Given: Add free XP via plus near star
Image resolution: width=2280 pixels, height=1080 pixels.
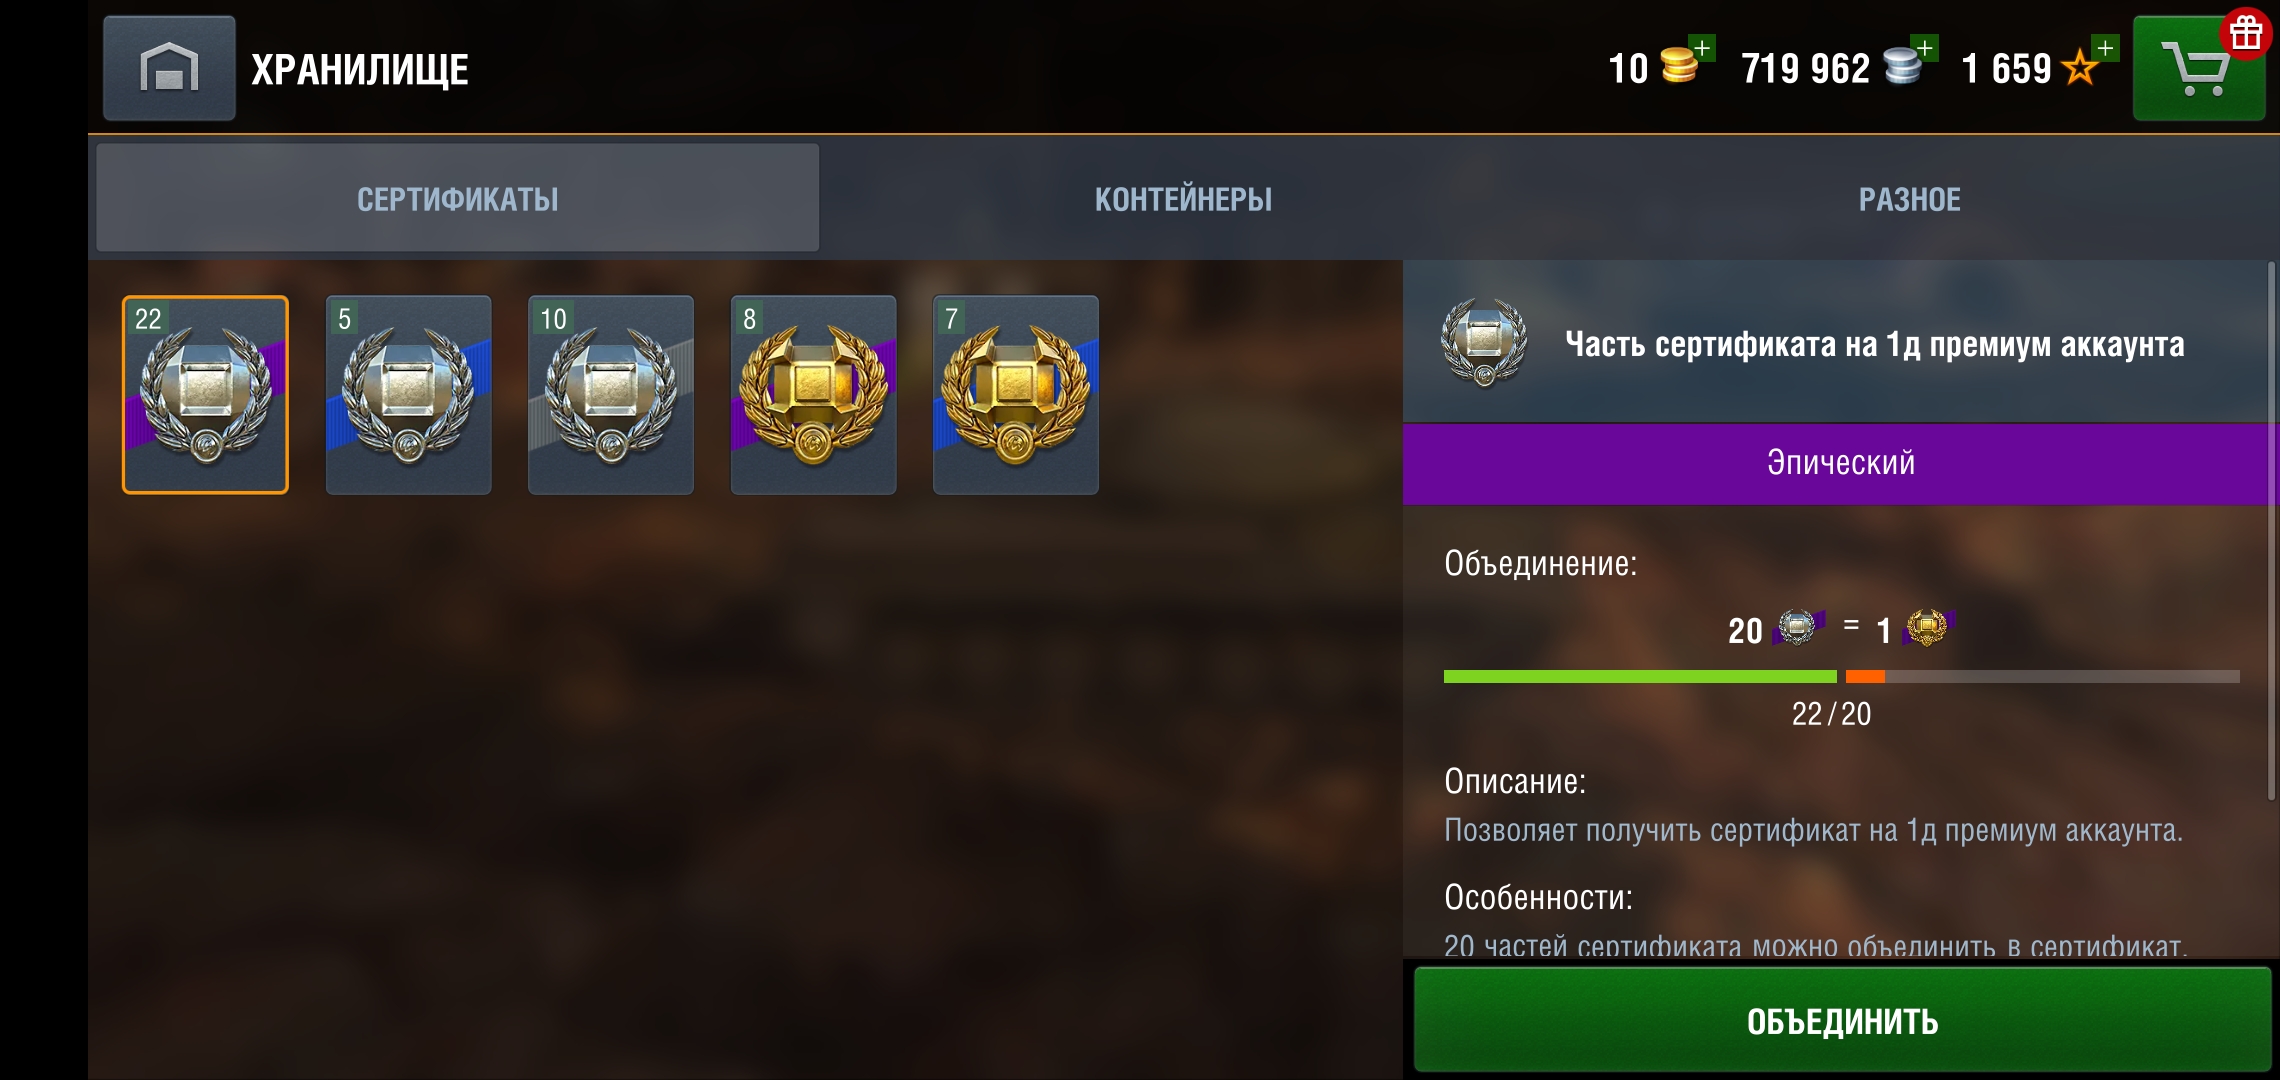Looking at the screenshot, I should [2105, 48].
